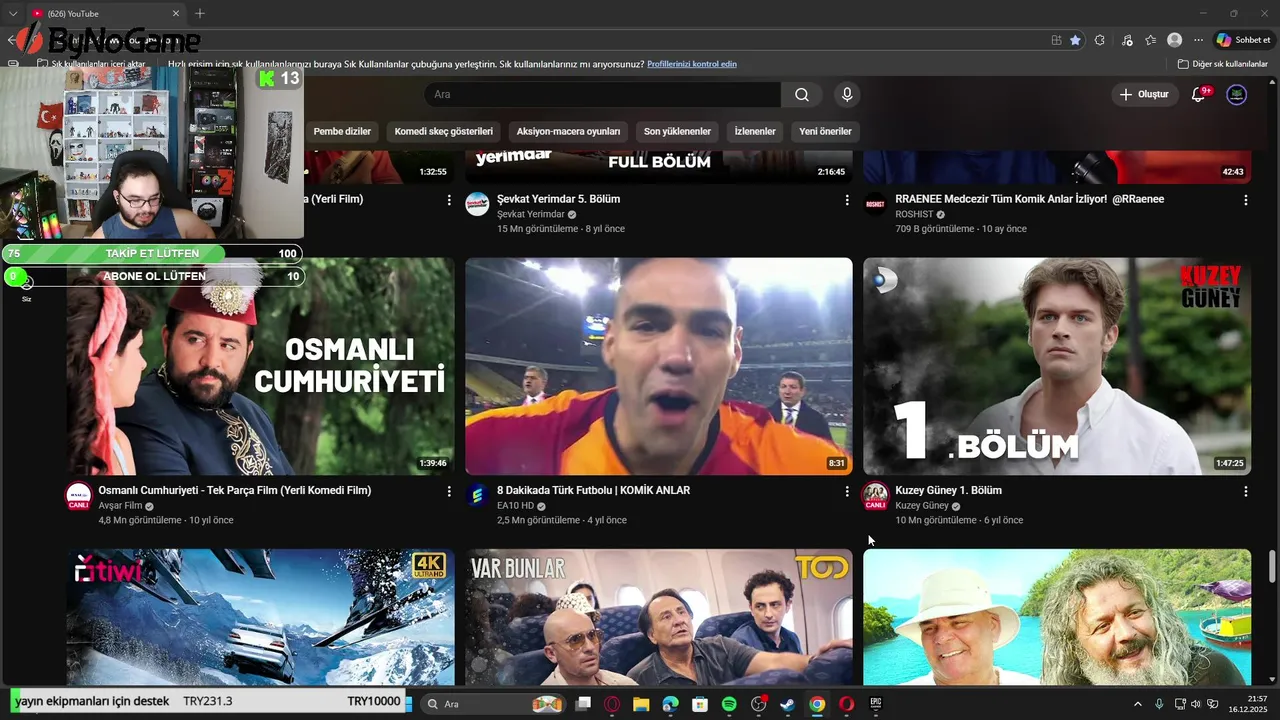Open options menu for the Yerli Film video
Image resolution: width=1280 pixels, height=720 pixels.
449,200
